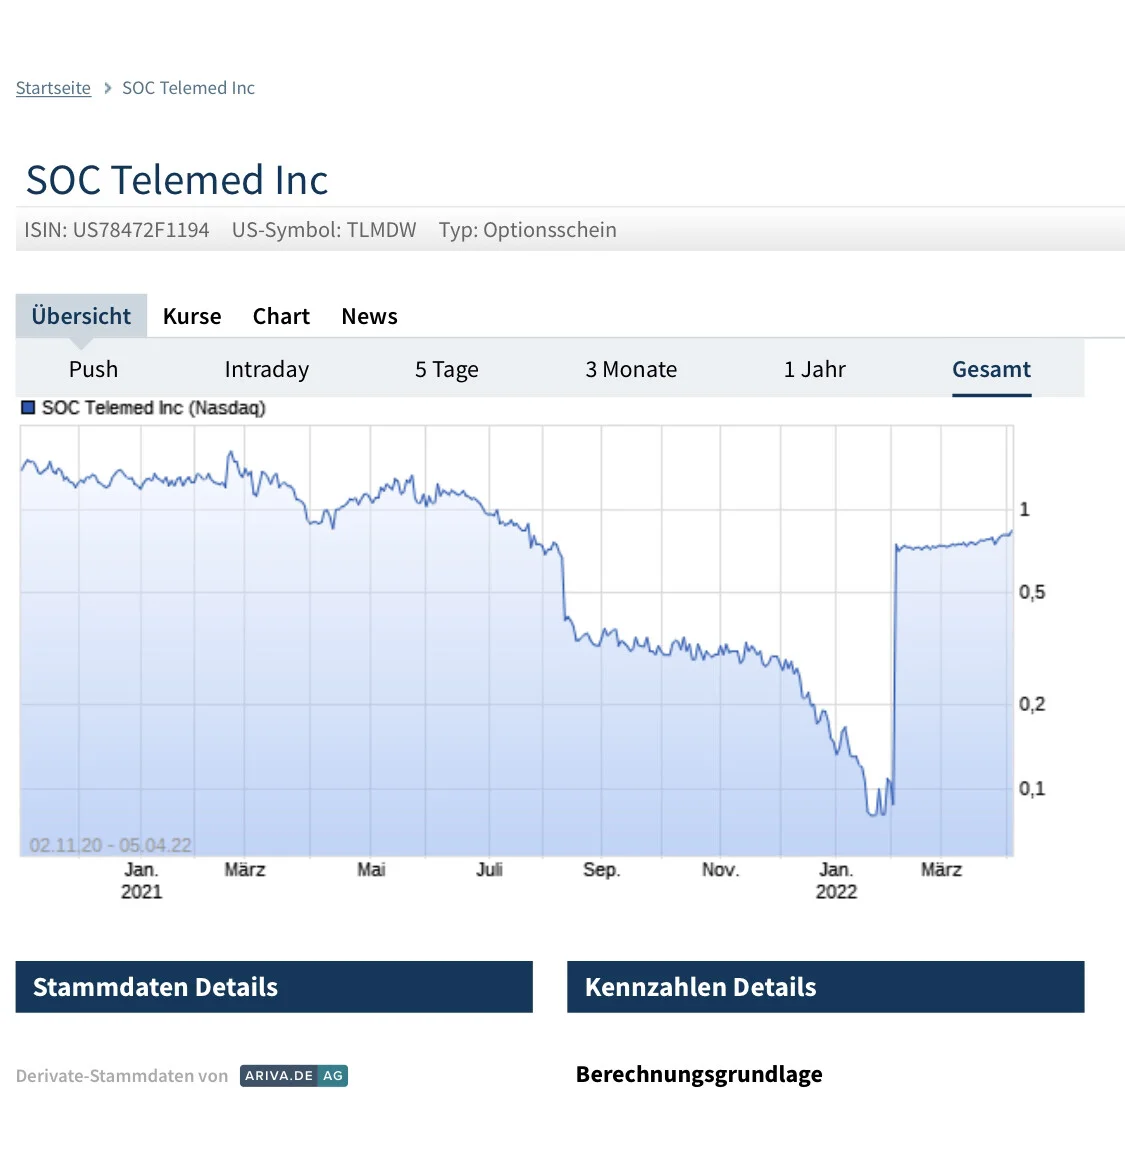Image resolution: width=1125 pixels, height=1160 pixels.
Task: Click the breadcrumb chevron arrow icon
Action: (x=107, y=88)
